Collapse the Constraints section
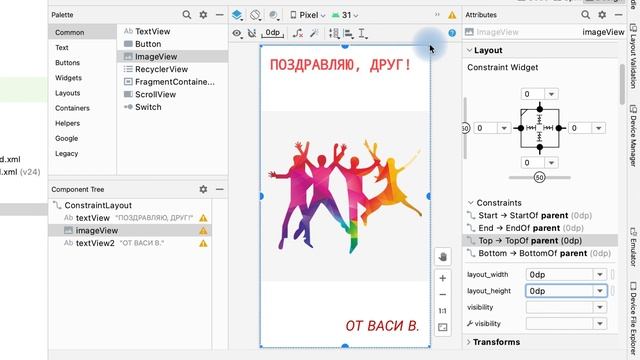Image resolution: width=640 pixels, height=360 pixels. pos(471,203)
